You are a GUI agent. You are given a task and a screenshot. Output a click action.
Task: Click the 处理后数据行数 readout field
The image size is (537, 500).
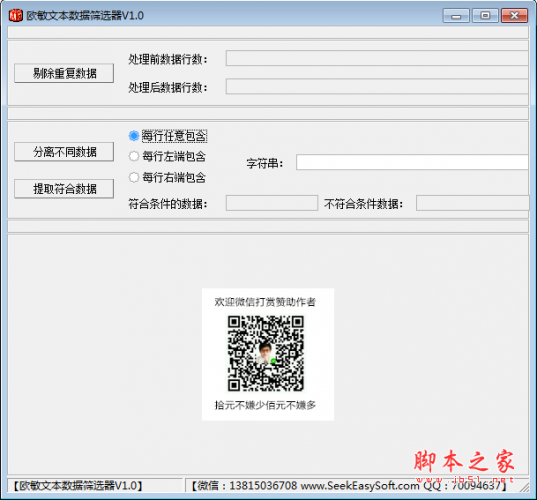coord(377,86)
